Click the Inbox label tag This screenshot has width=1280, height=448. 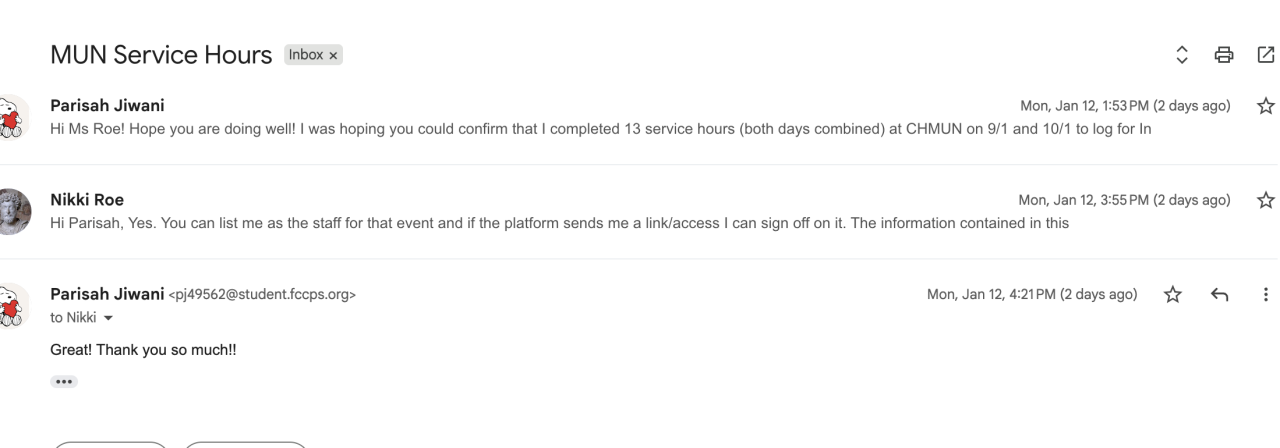pos(306,55)
